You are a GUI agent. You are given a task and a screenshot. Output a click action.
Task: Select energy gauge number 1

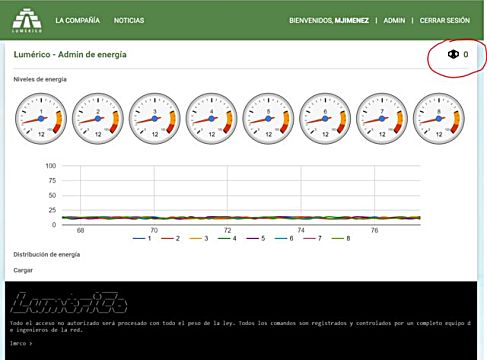click(41, 119)
